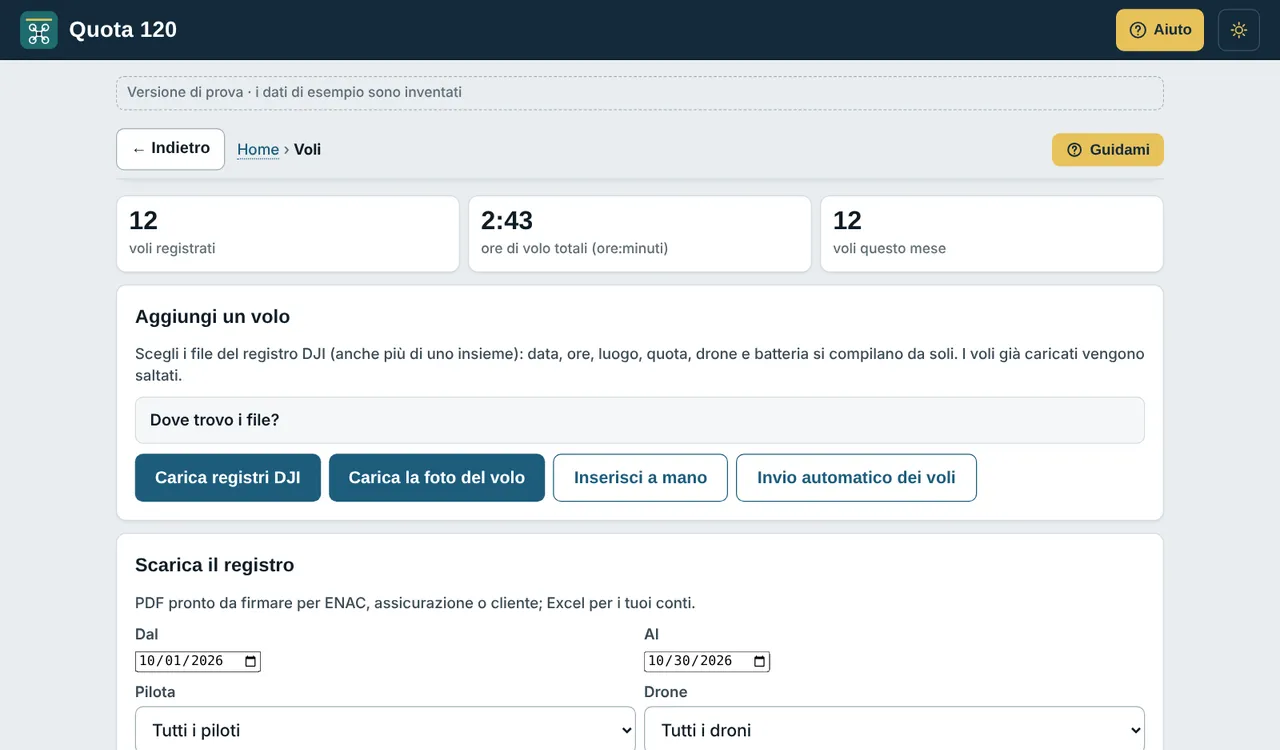Screen dimensions: 1280x750
Task: Go back with the Indietro button
Action: pyautogui.click(x=170, y=149)
